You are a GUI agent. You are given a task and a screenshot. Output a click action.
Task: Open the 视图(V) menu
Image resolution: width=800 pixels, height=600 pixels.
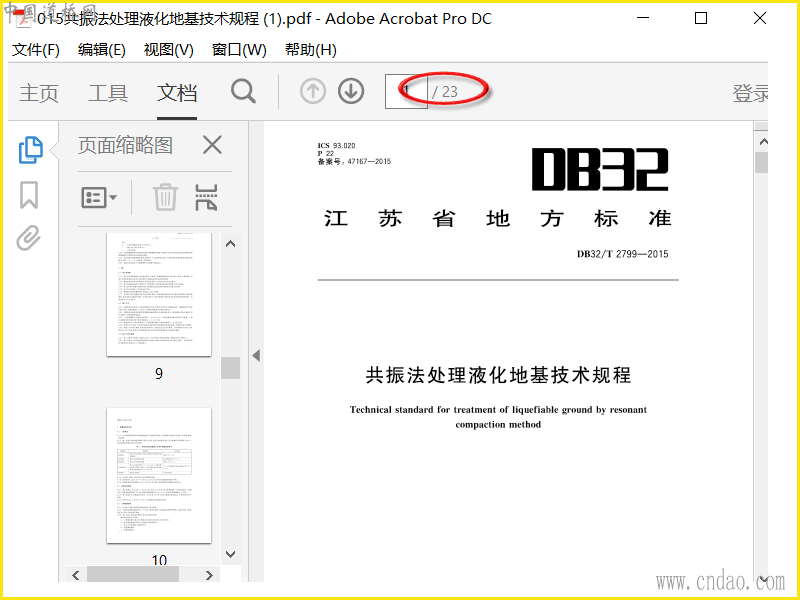[x=168, y=50]
